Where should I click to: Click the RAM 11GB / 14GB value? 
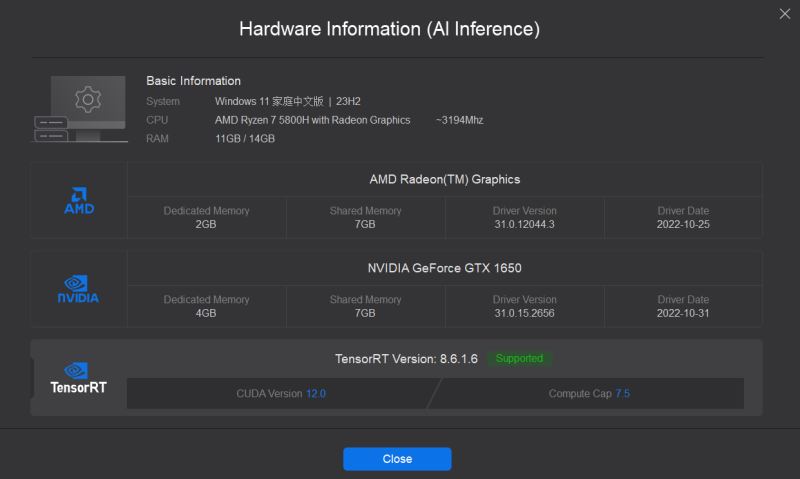245,139
